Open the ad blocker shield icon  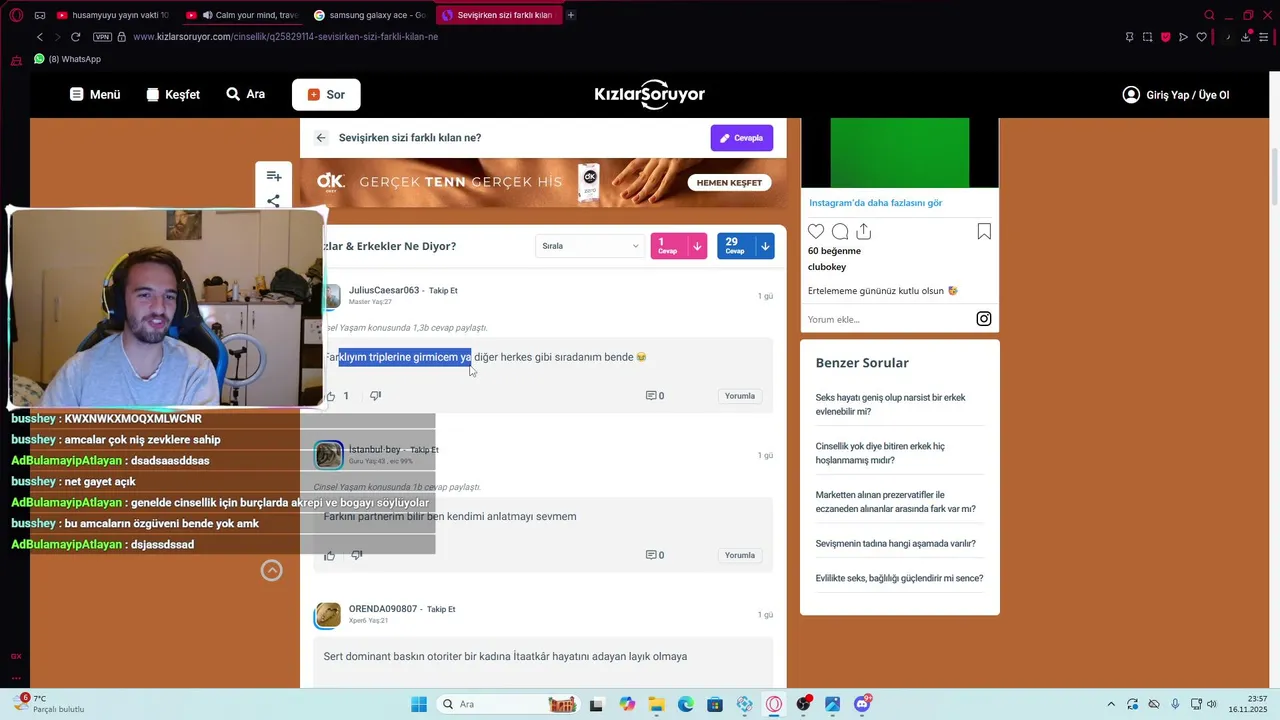[1165, 37]
